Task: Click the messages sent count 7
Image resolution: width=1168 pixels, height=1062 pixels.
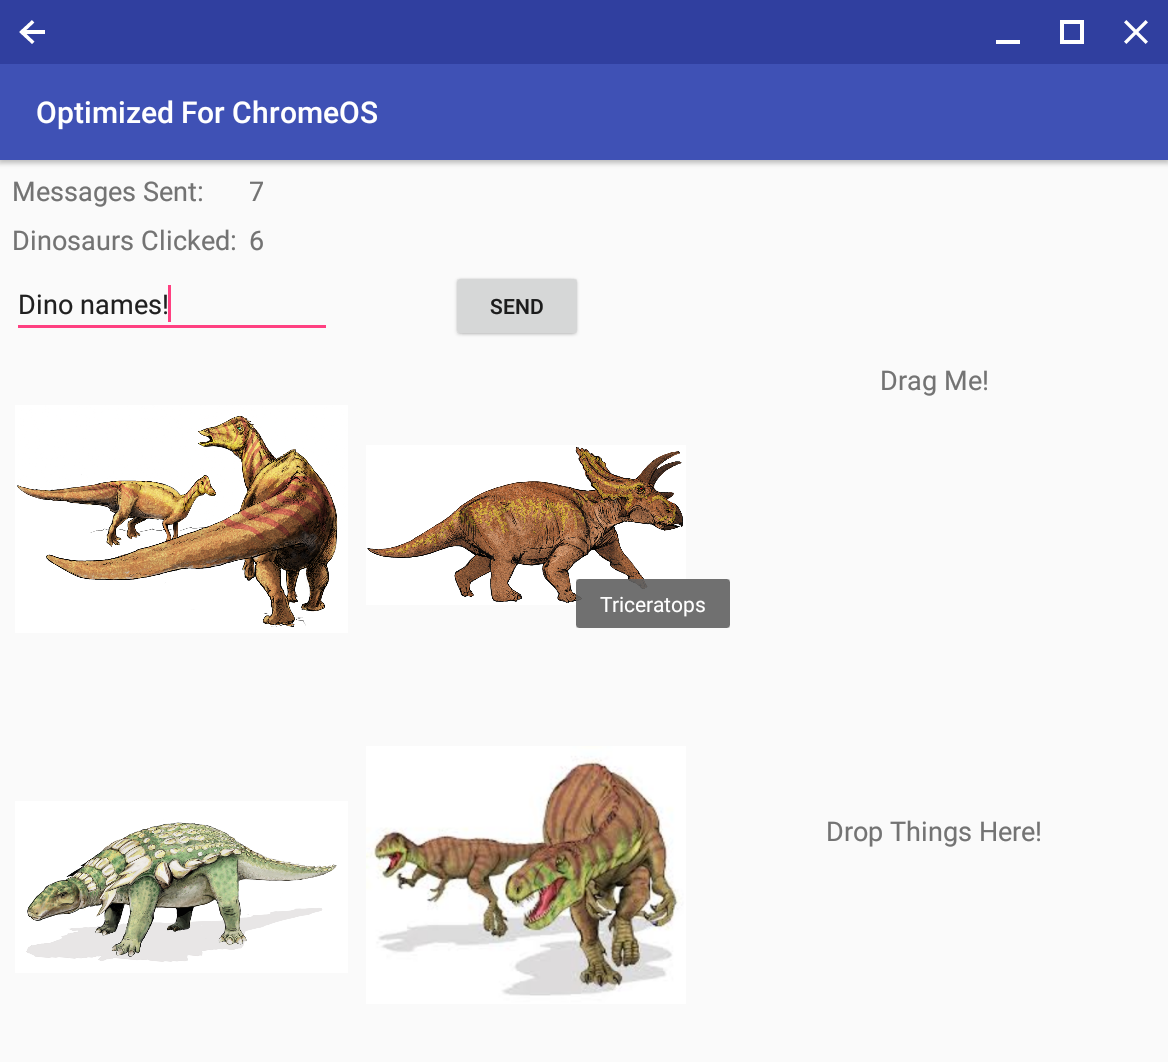Action: [256, 192]
